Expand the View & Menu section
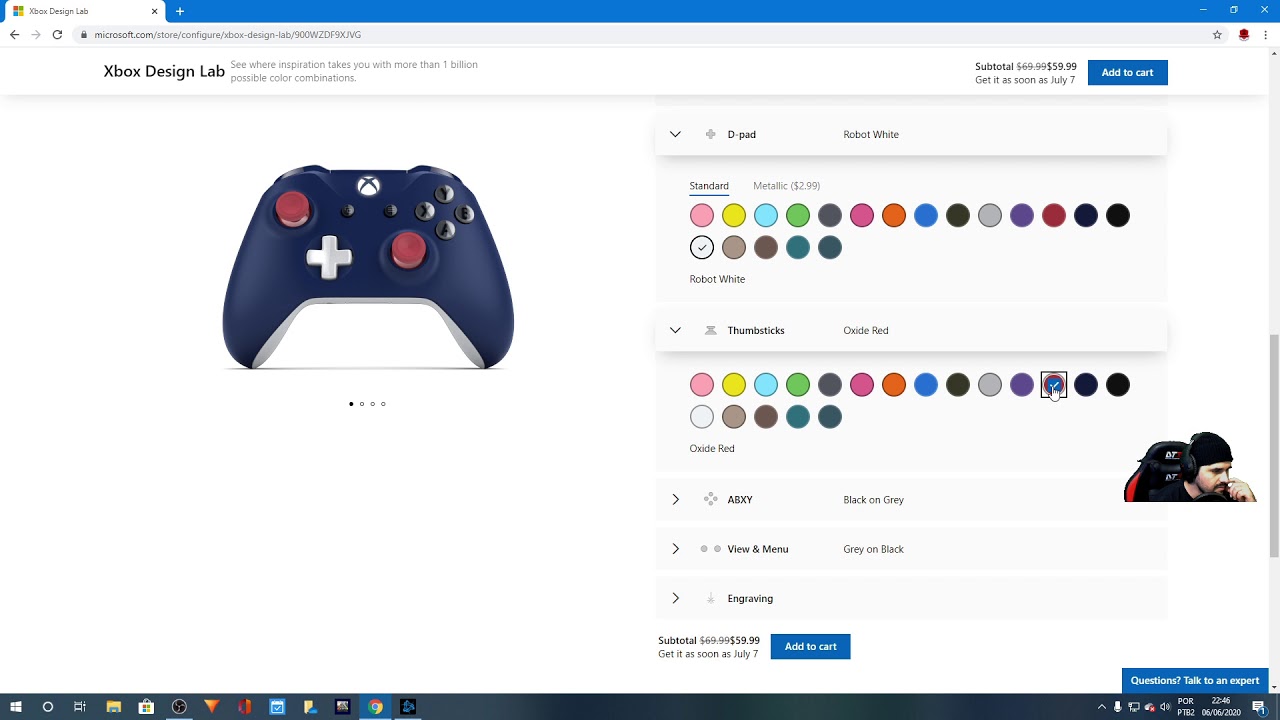 675,549
